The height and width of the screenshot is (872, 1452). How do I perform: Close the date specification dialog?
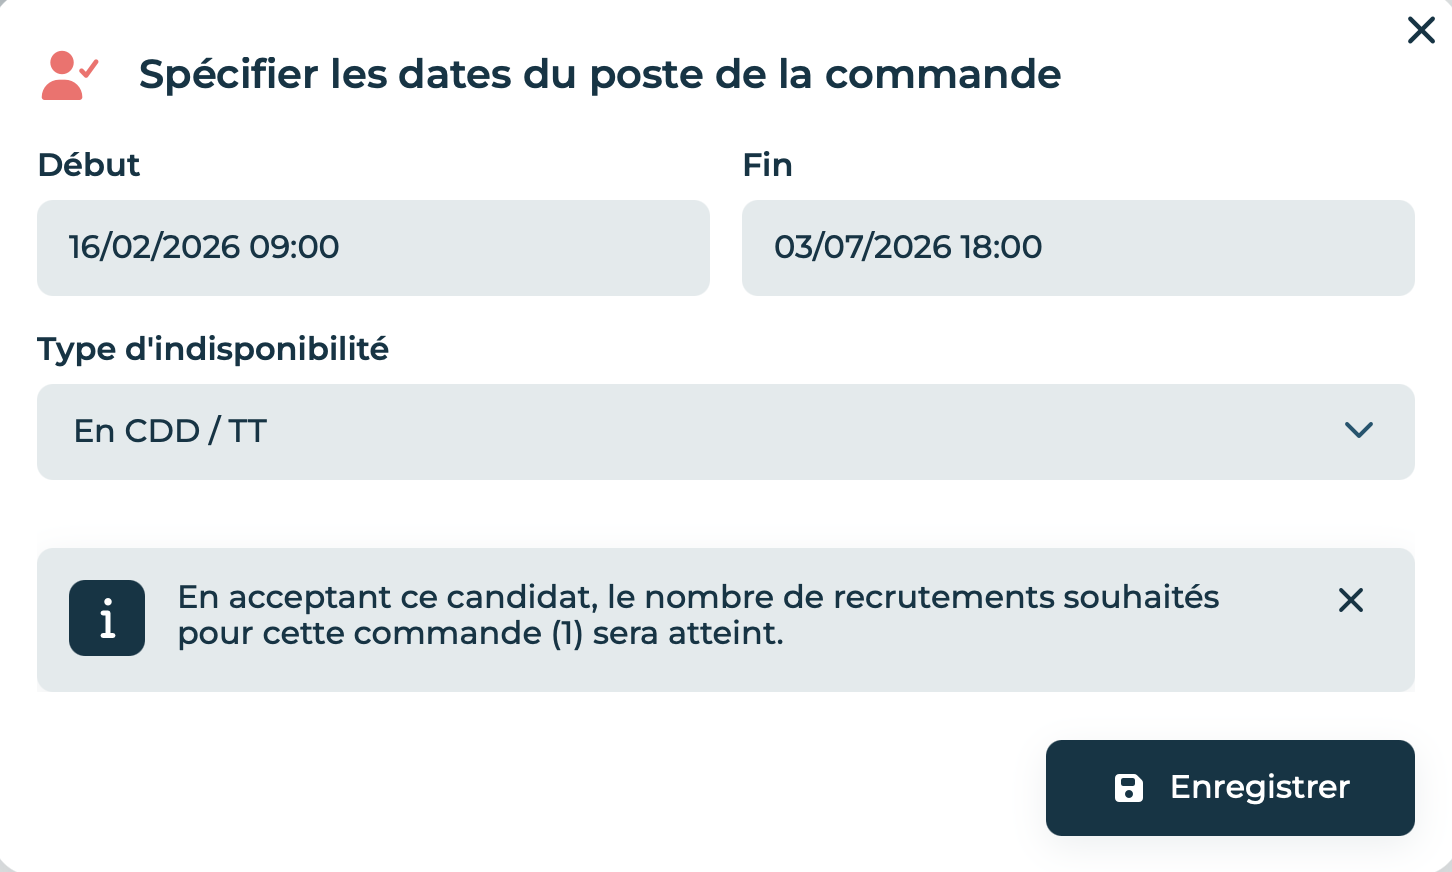1421,30
